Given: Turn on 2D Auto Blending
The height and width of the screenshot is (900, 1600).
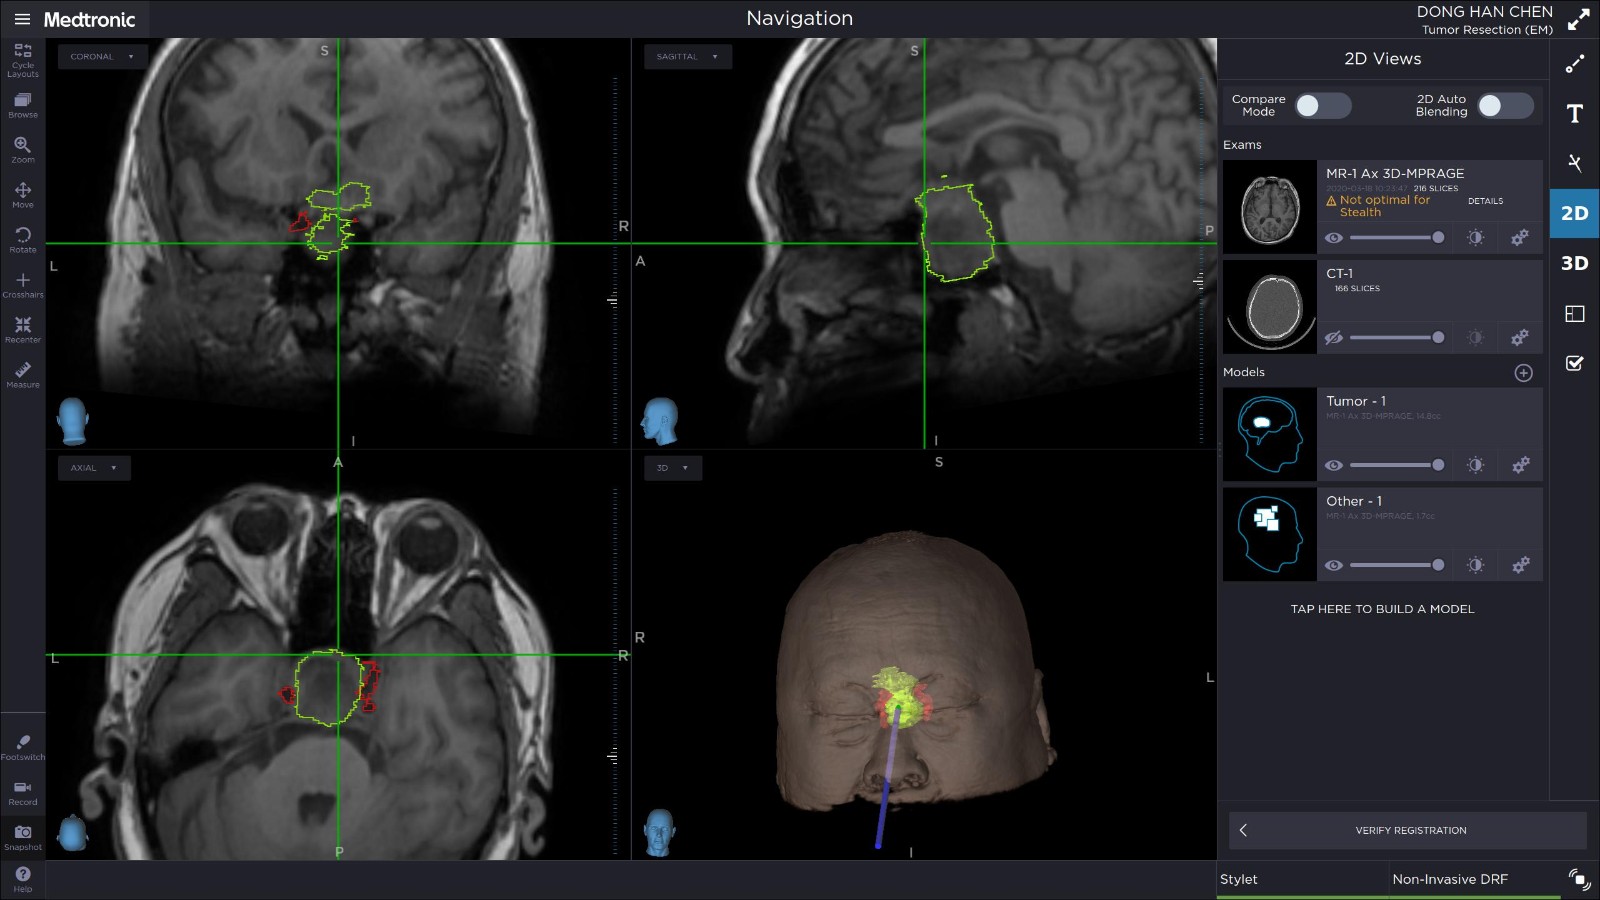Looking at the screenshot, I should point(1505,106).
